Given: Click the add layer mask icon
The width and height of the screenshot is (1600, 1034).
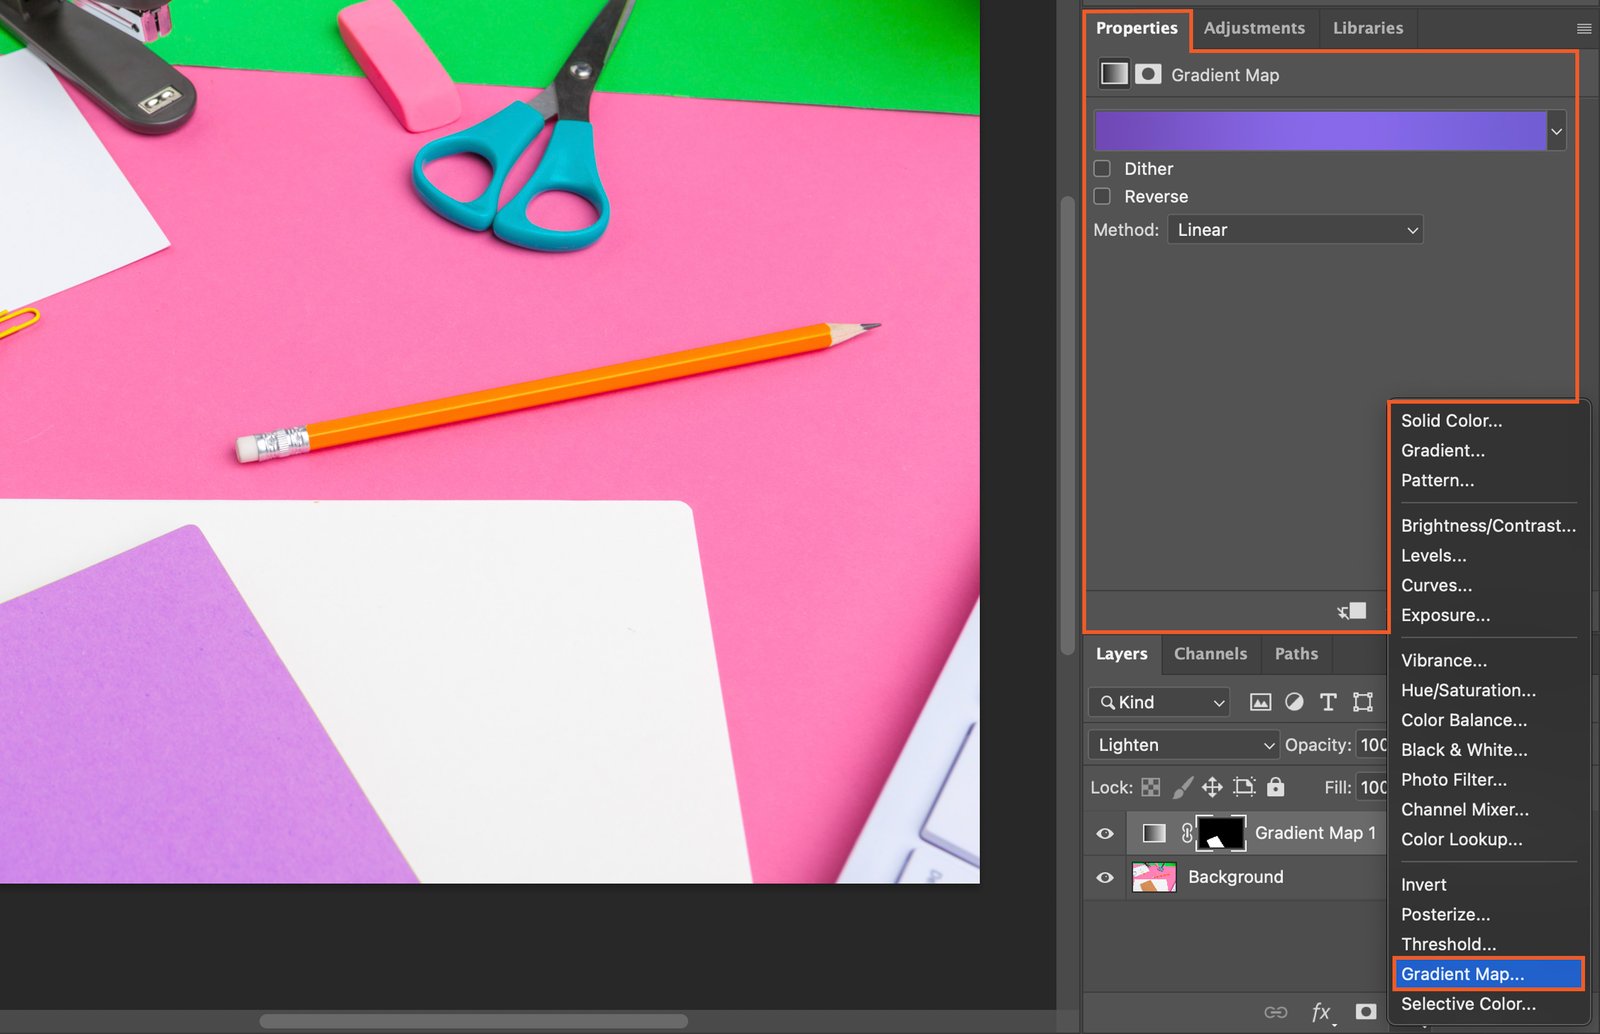Looking at the screenshot, I should pos(1366,1012).
